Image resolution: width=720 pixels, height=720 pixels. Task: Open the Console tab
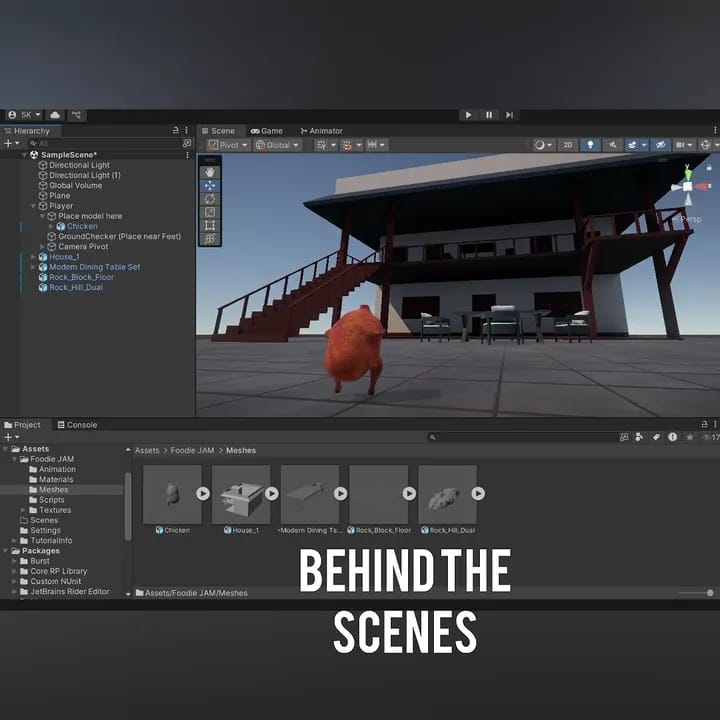click(77, 425)
